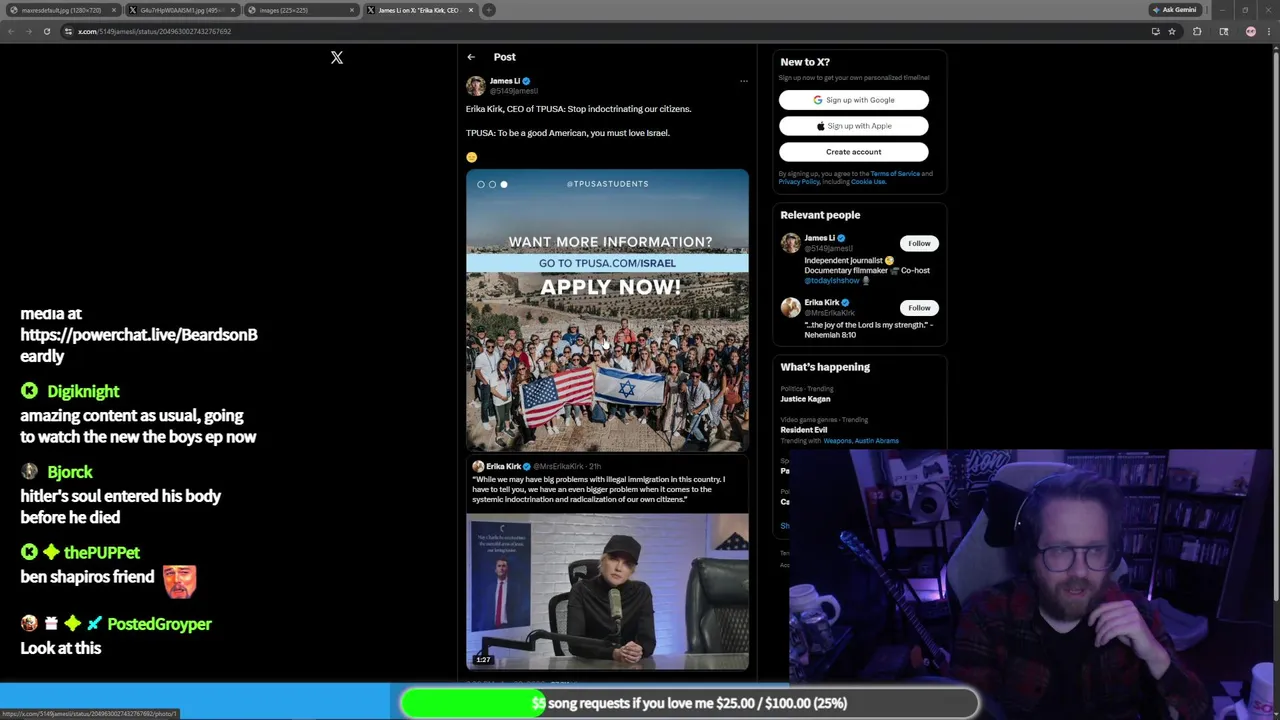Click @todayishow link in James Li bio
This screenshot has height=720, width=1280.
coord(832,281)
